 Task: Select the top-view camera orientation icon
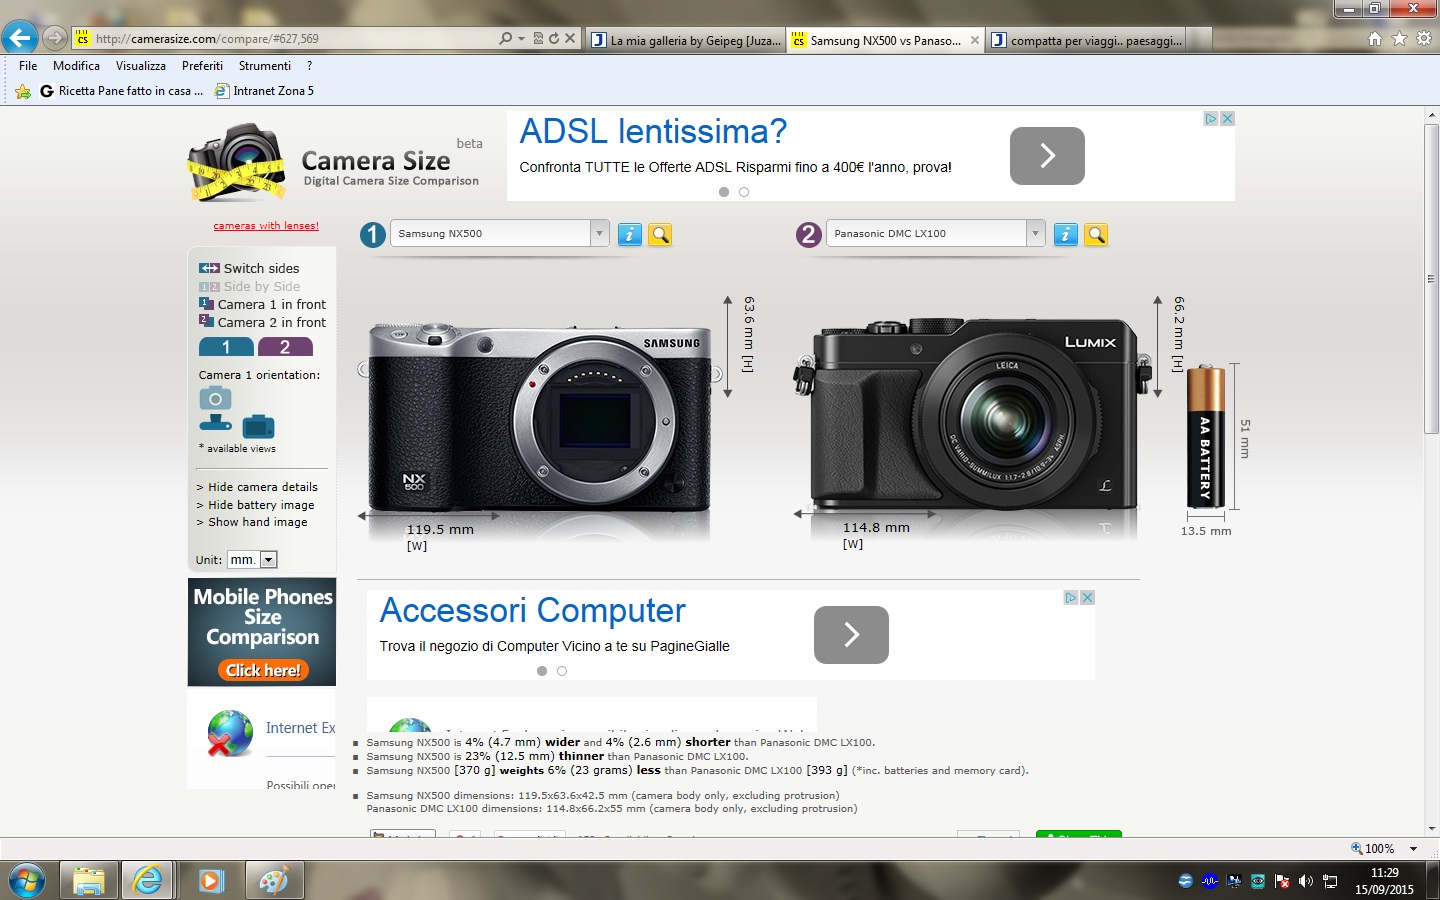point(215,423)
